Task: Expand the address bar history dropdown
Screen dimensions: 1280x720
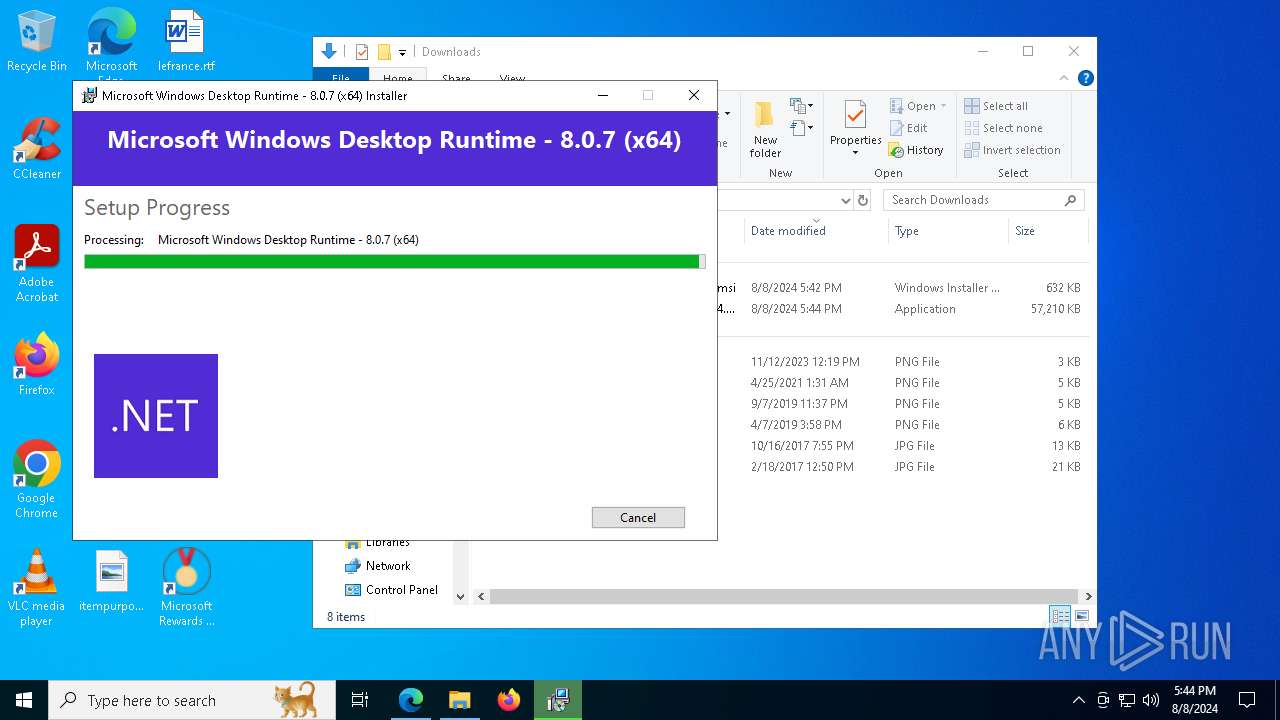Action: tap(845, 200)
